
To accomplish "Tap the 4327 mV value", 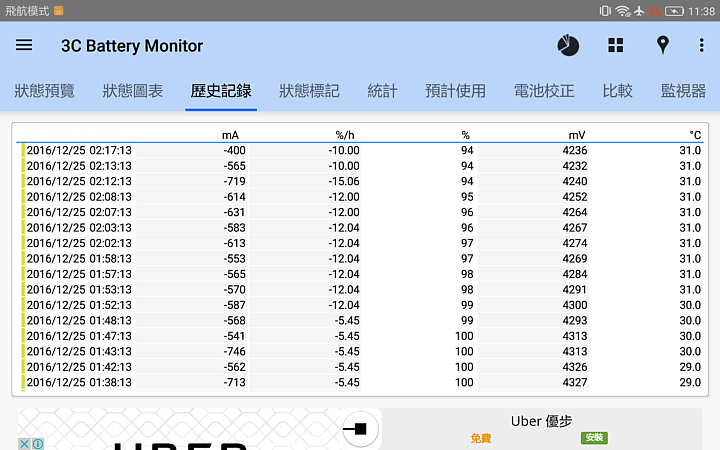I will [x=574, y=382].
